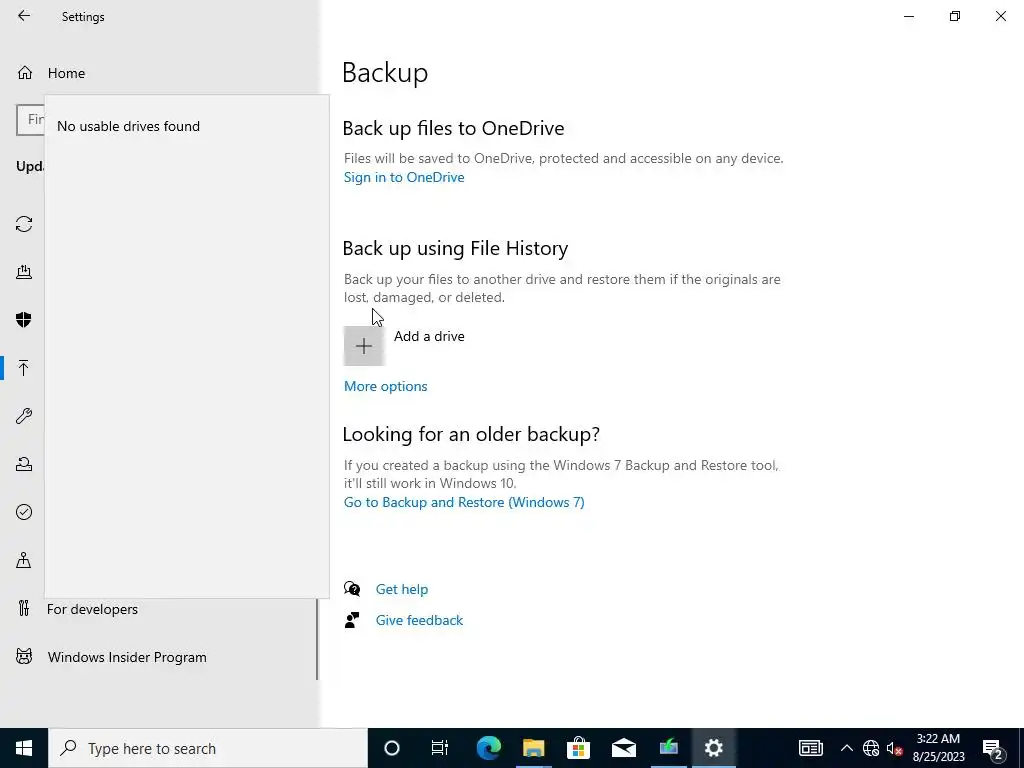1024x768 pixels.
Task: Show hidden system tray icons
Action: 846,748
